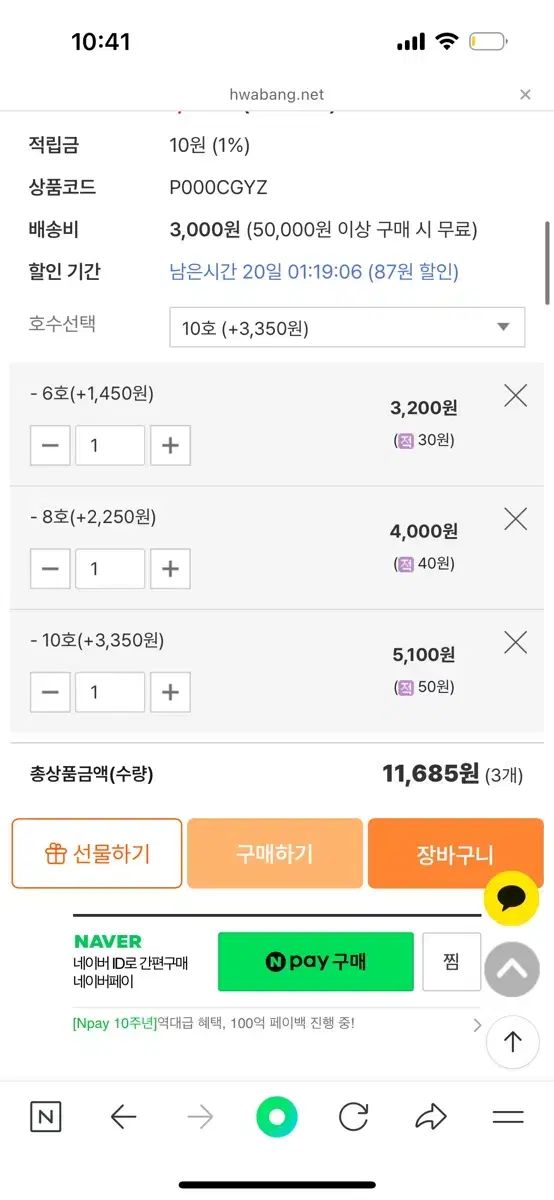The image size is (554, 1200).
Task: Open KakaoTalk chat bubble icon
Action: [x=511, y=897]
